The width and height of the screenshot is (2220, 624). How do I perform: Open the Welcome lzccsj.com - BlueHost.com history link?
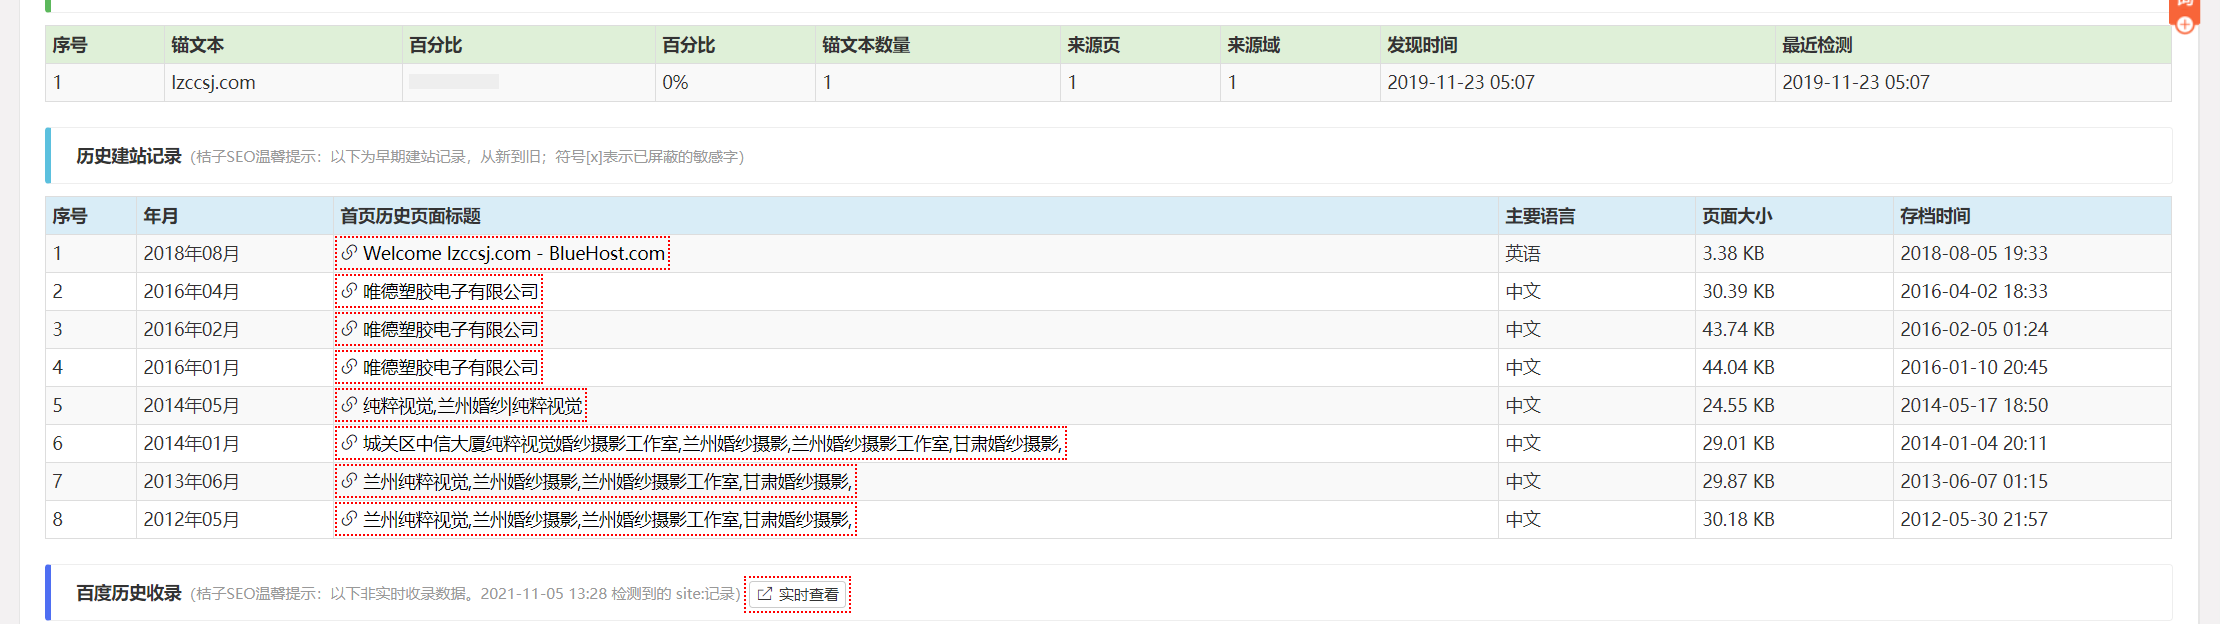[503, 254]
